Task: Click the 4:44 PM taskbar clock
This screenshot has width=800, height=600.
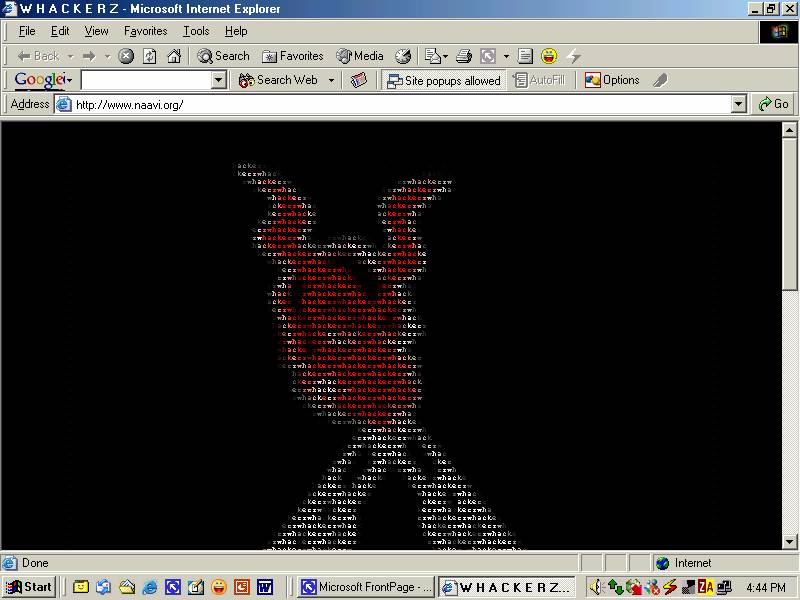Action: coord(766,587)
